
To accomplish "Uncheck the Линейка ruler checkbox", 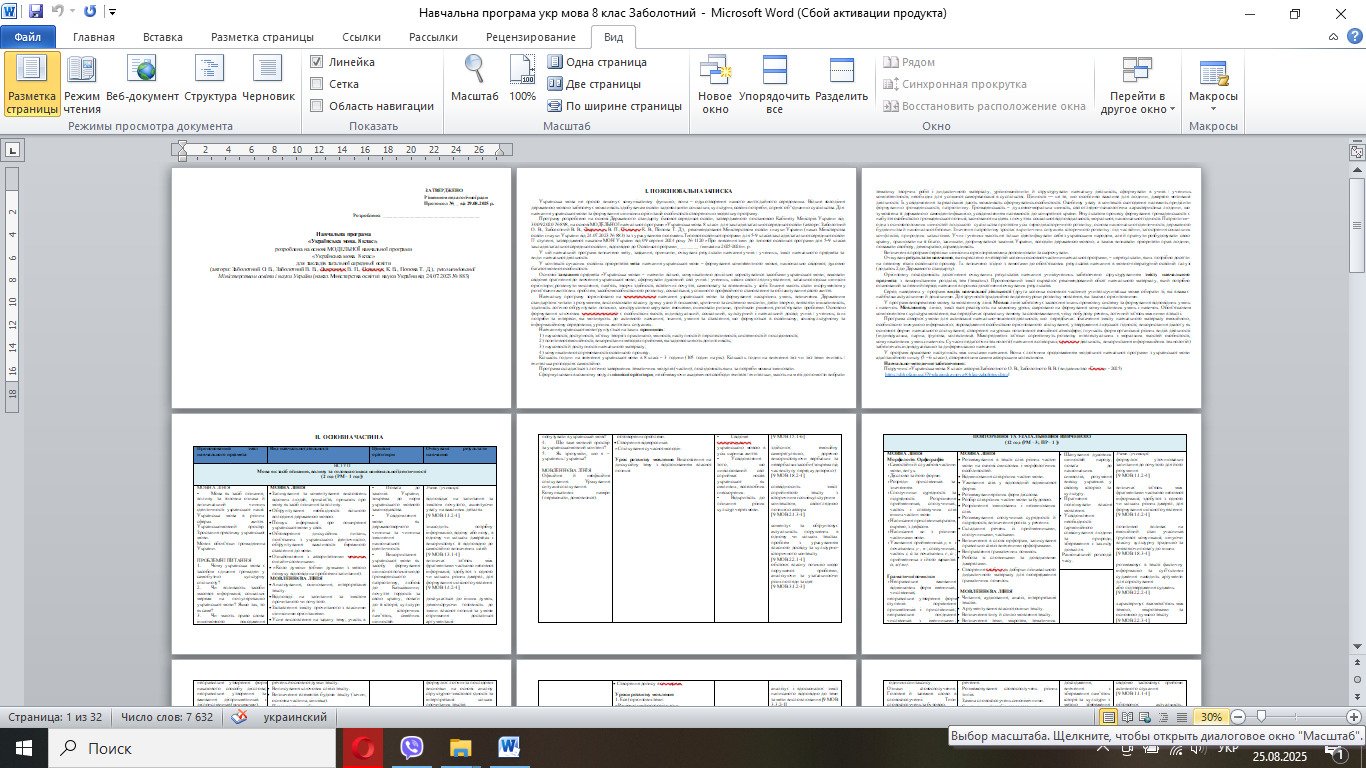I will pyautogui.click(x=317, y=62).
